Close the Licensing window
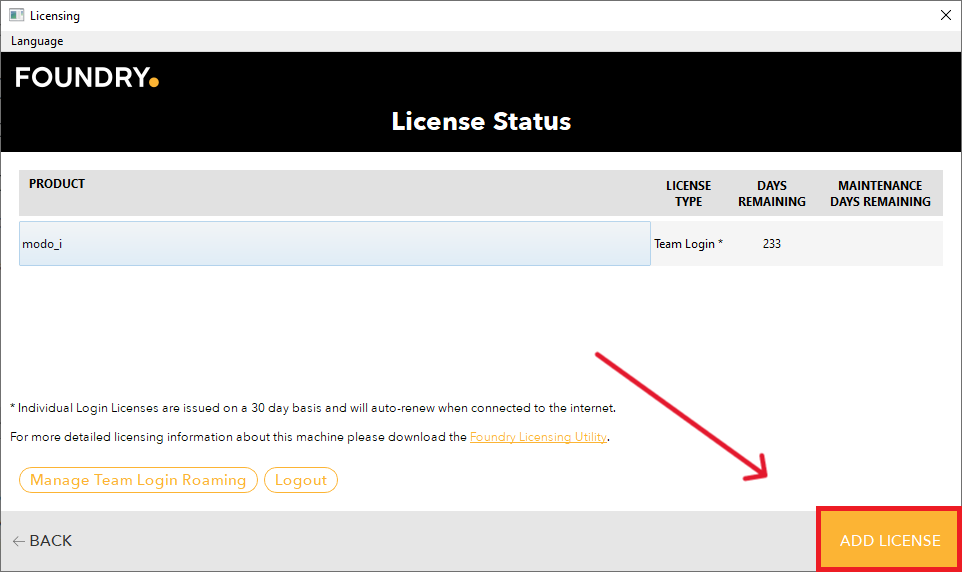Image resolution: width=962 pixels, height=572 pixels. tap(945, 15)
